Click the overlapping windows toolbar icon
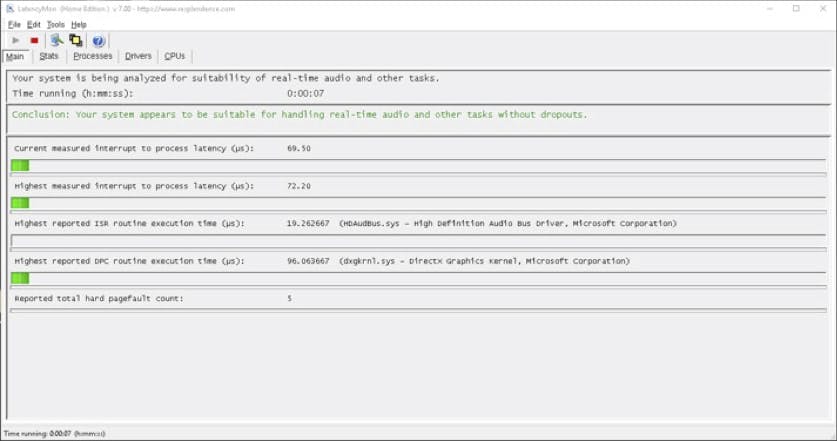Viewport: 837px width, 441px height. point(76,40)
